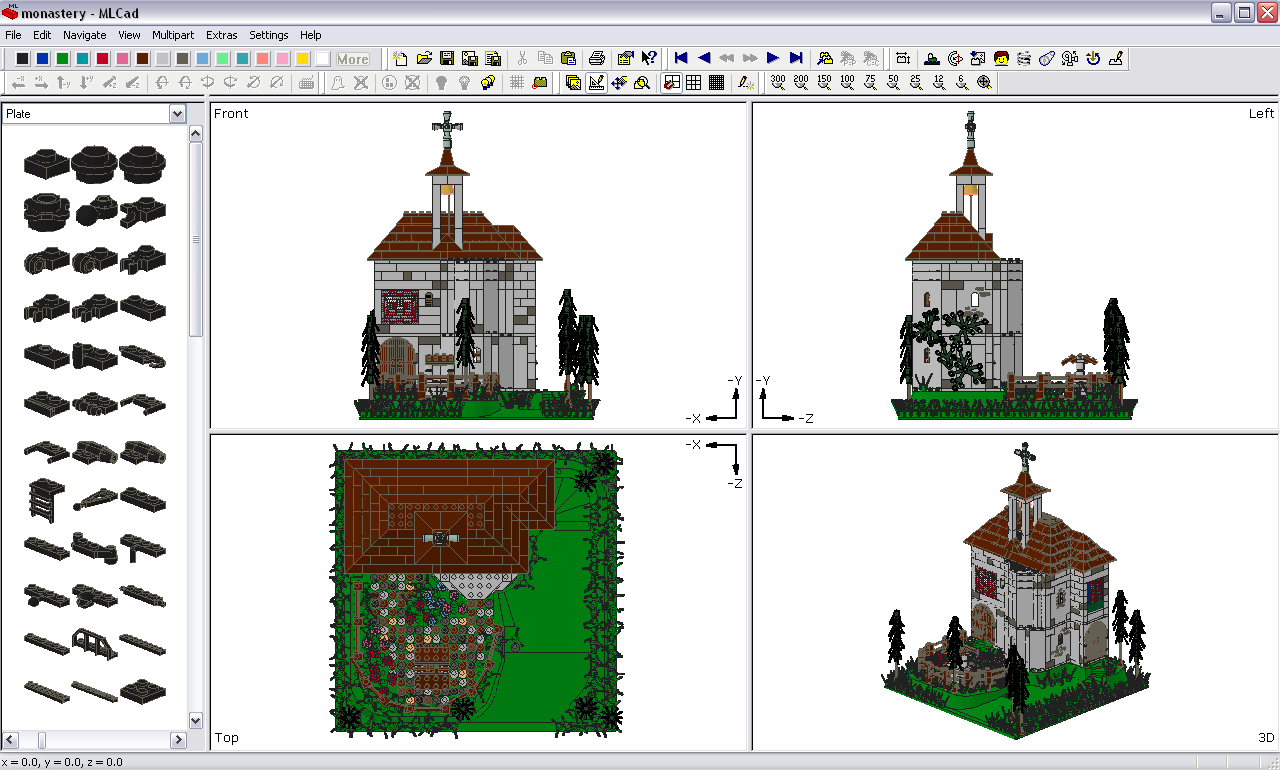Click the Save As floppy icon
This screenshot has width=1280, height=770.
click(x=470, y=58)
